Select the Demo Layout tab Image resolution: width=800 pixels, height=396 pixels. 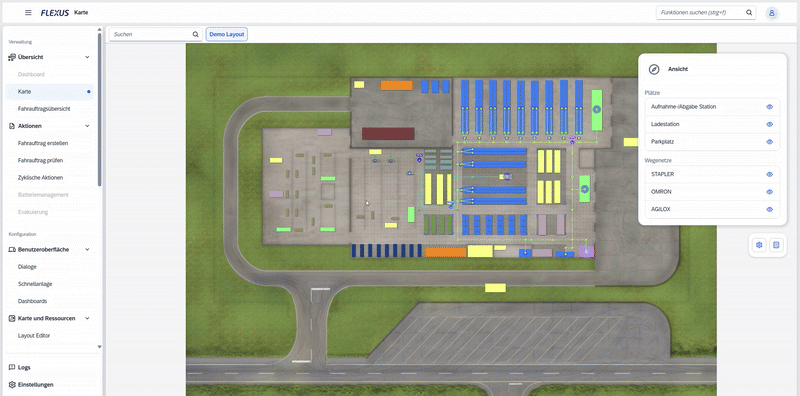227,34
